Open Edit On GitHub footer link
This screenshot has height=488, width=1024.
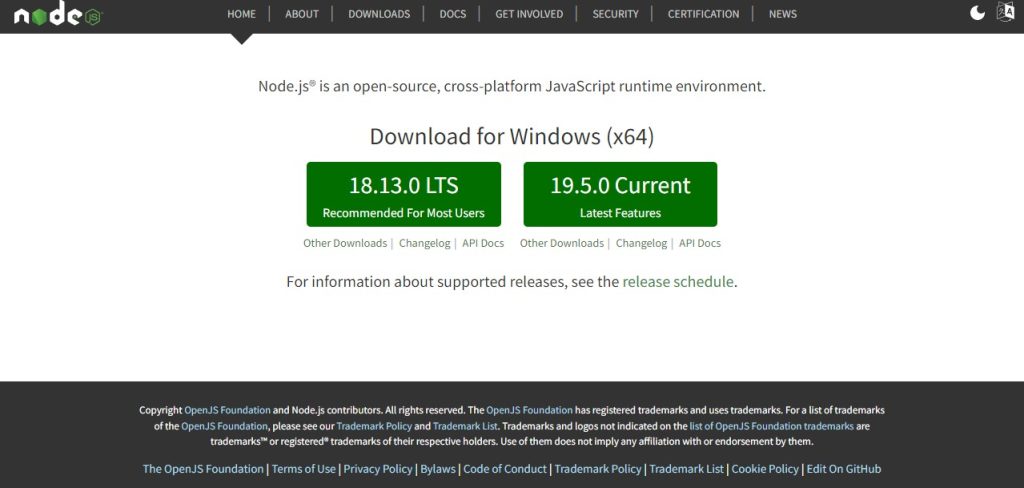coord(844,469)
